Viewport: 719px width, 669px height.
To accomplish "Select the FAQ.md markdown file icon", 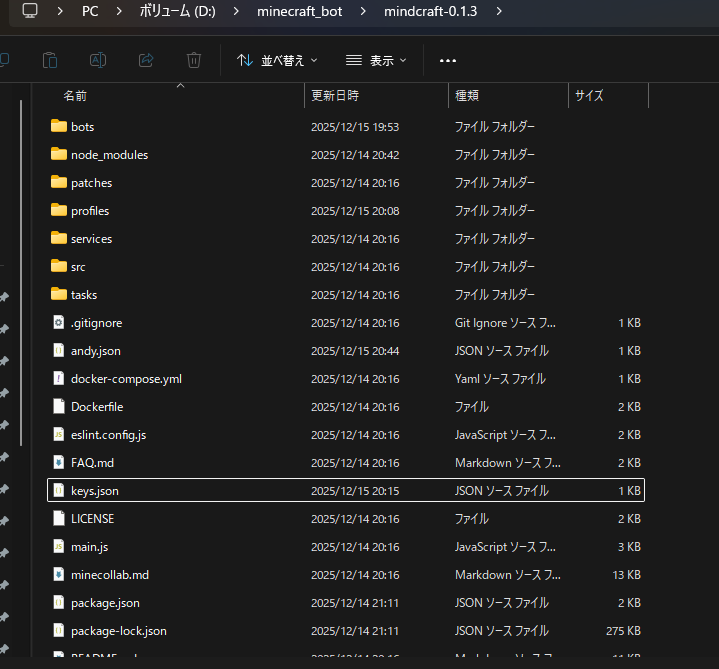I will 58,463.
